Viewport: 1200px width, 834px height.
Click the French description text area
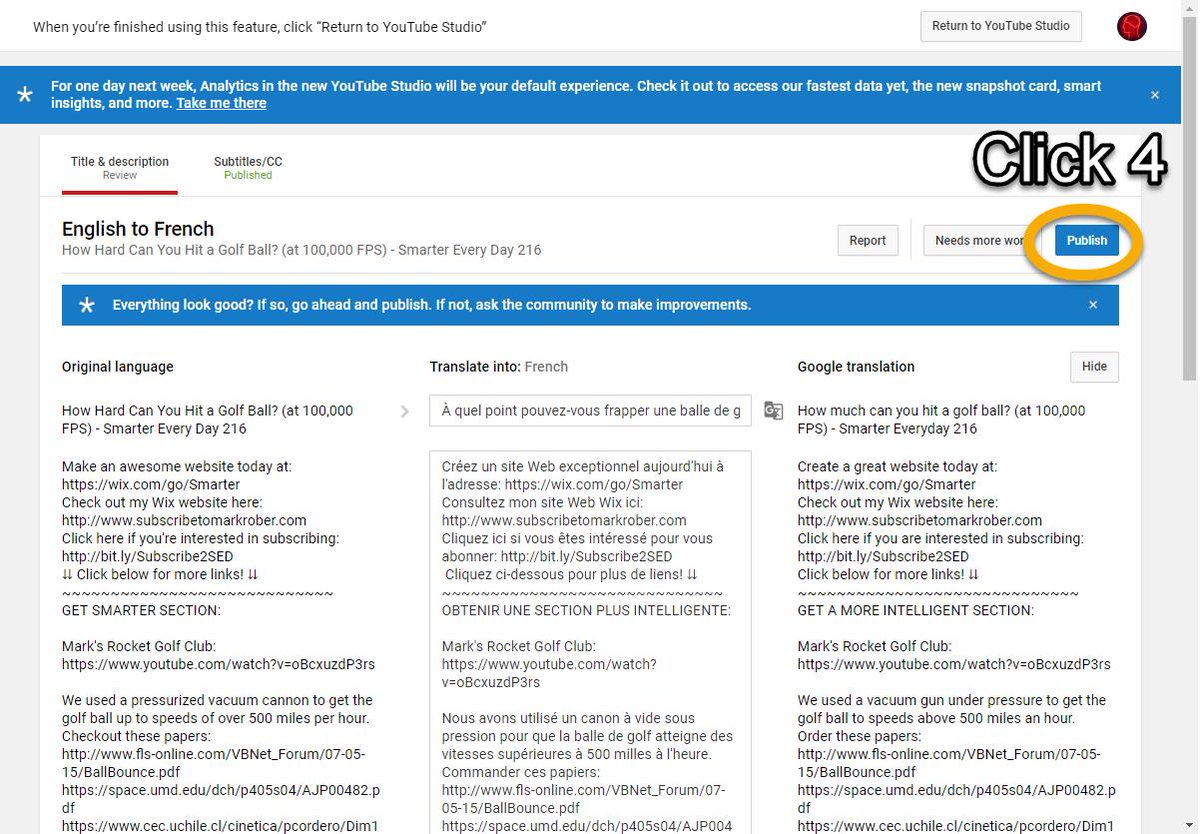[x=590, y=642]
